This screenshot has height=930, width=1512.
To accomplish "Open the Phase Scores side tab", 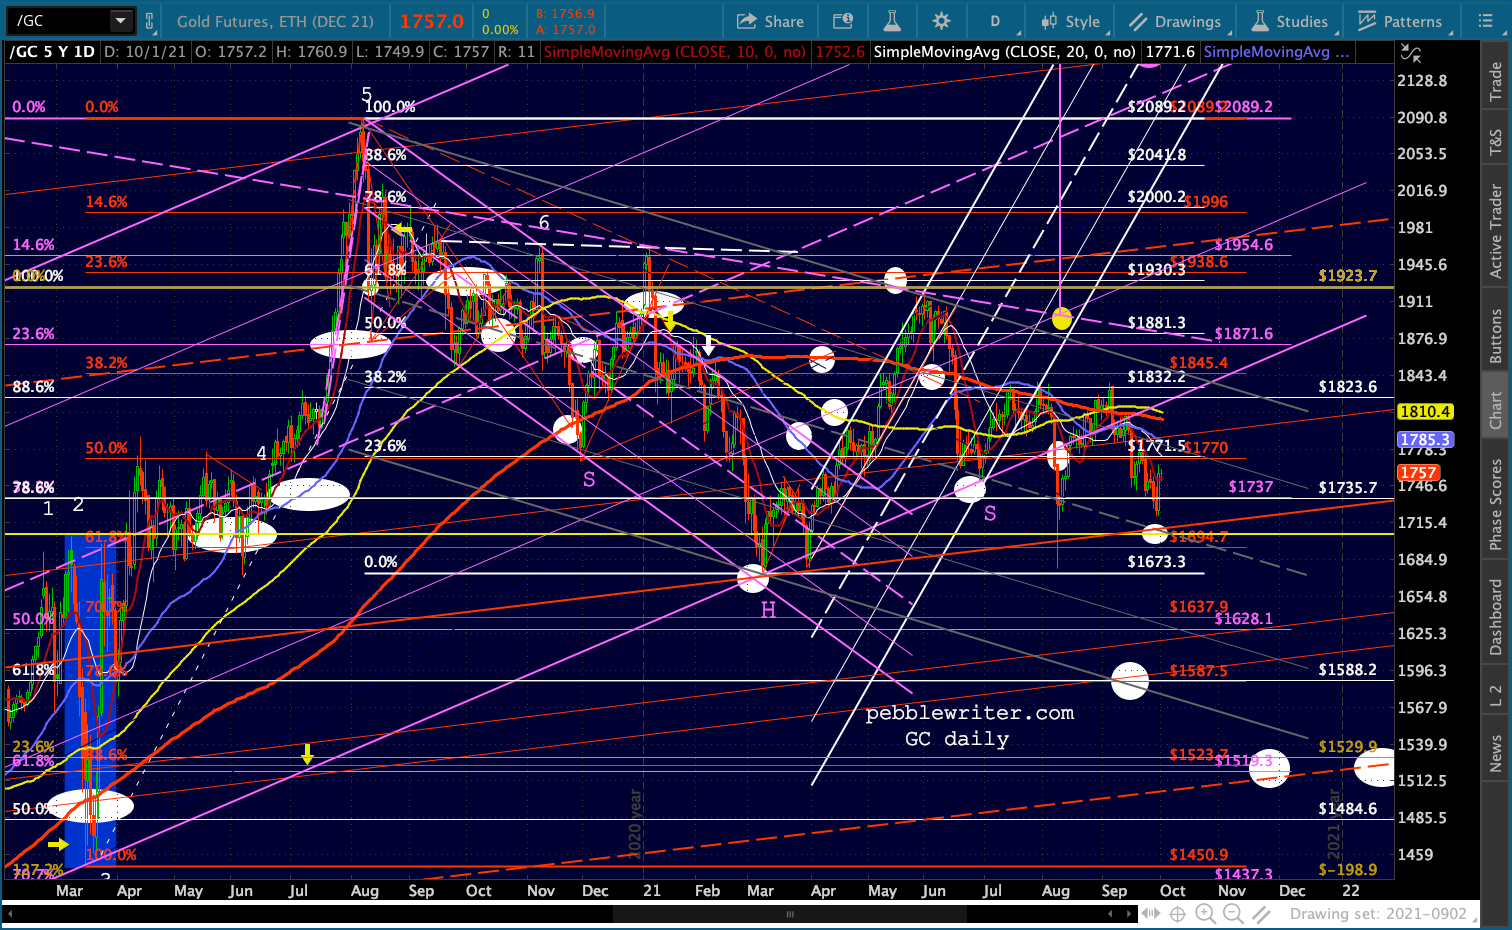I will [1496, 503].
